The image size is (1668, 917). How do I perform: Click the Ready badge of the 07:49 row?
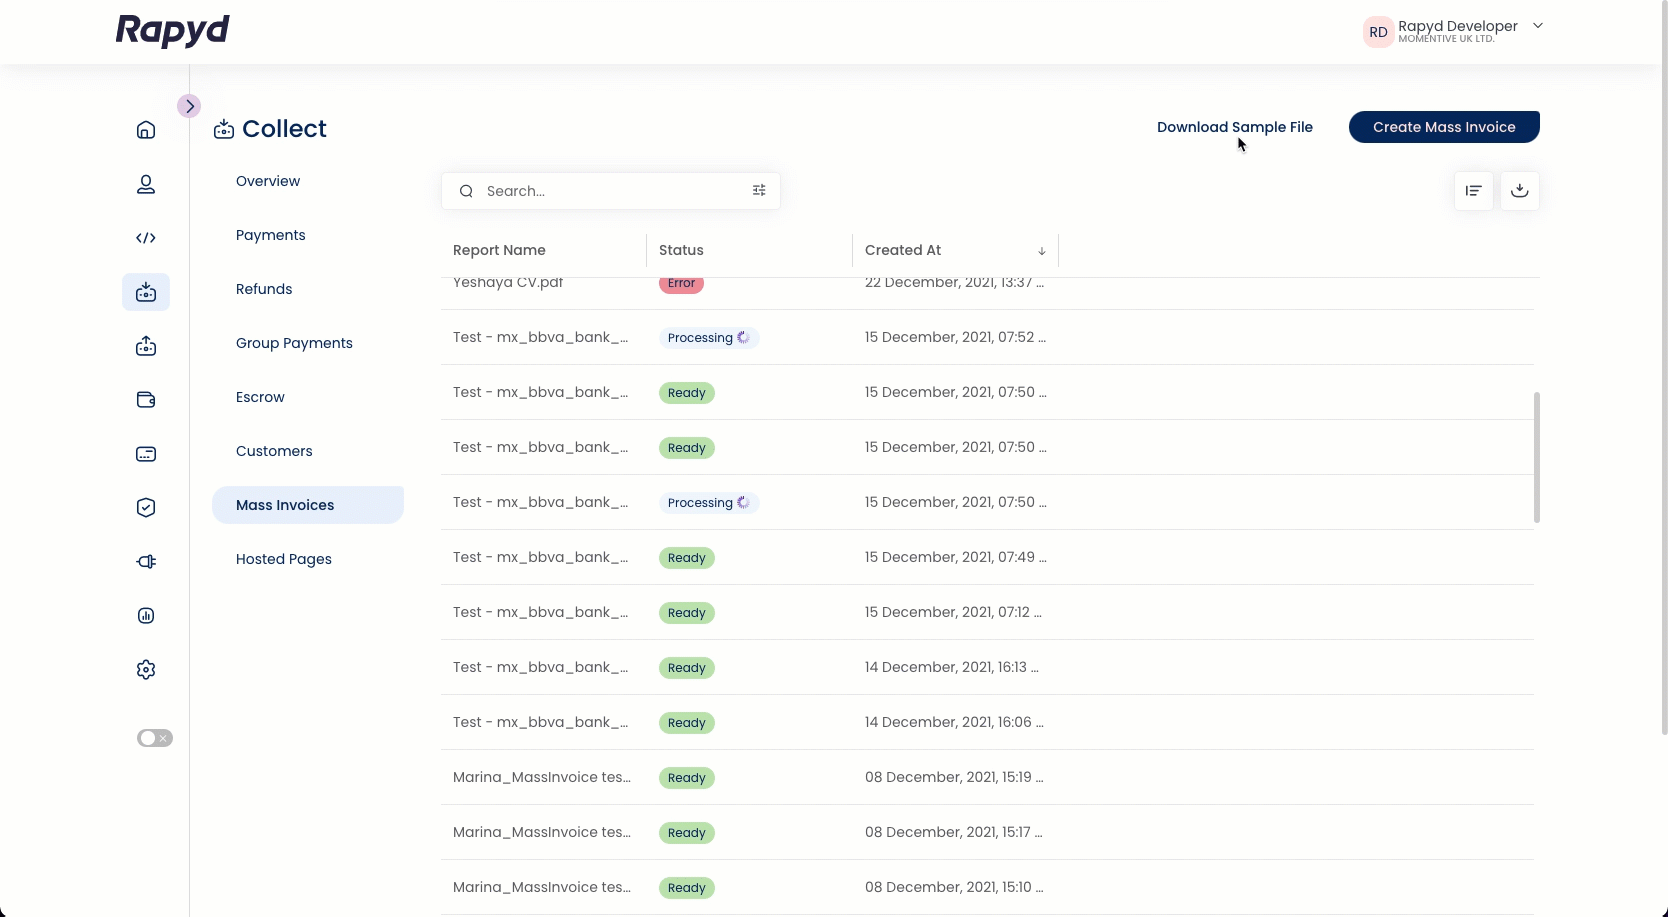(686, 558)
